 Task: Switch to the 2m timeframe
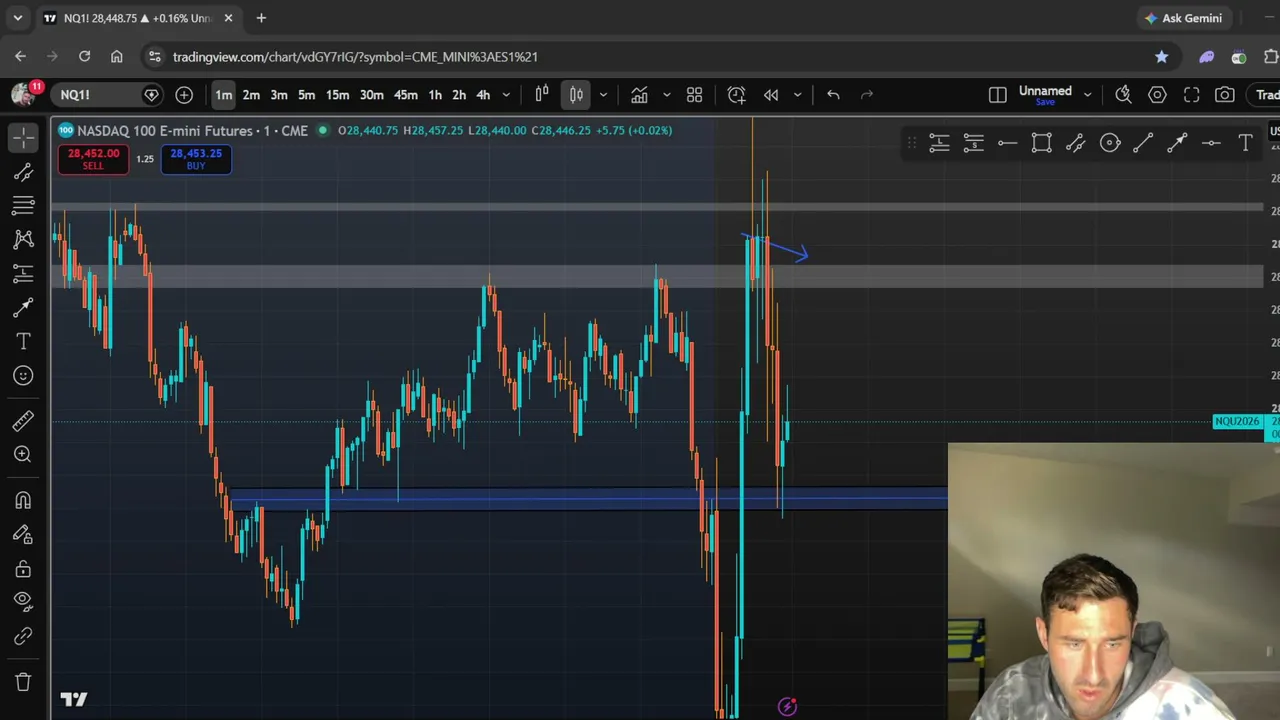(251, 95)
